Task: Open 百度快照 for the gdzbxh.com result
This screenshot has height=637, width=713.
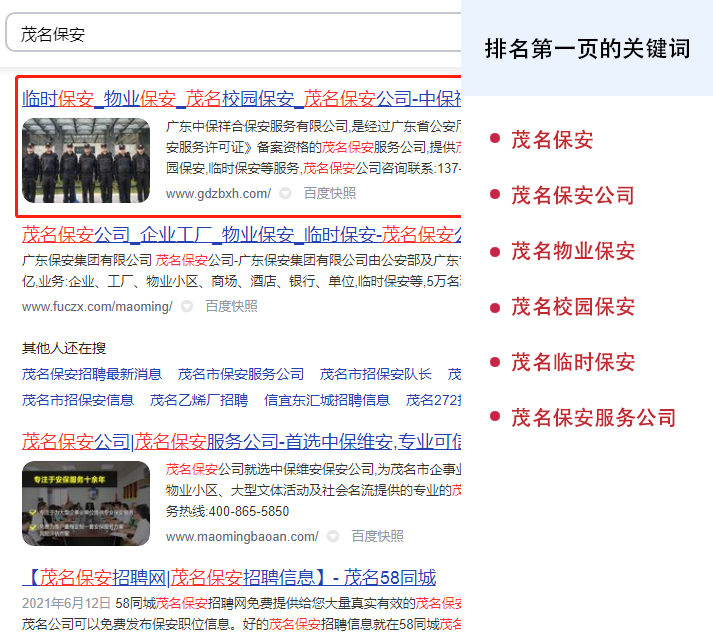Action: point(329,194)
